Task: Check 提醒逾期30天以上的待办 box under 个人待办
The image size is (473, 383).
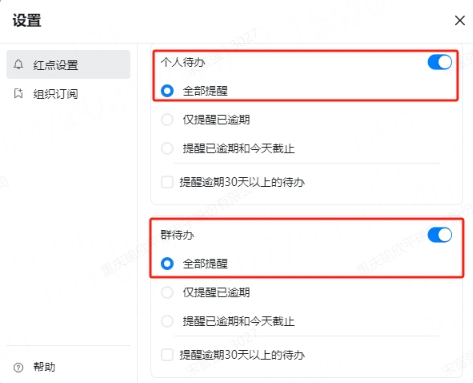Action: [x=167, y=182]
